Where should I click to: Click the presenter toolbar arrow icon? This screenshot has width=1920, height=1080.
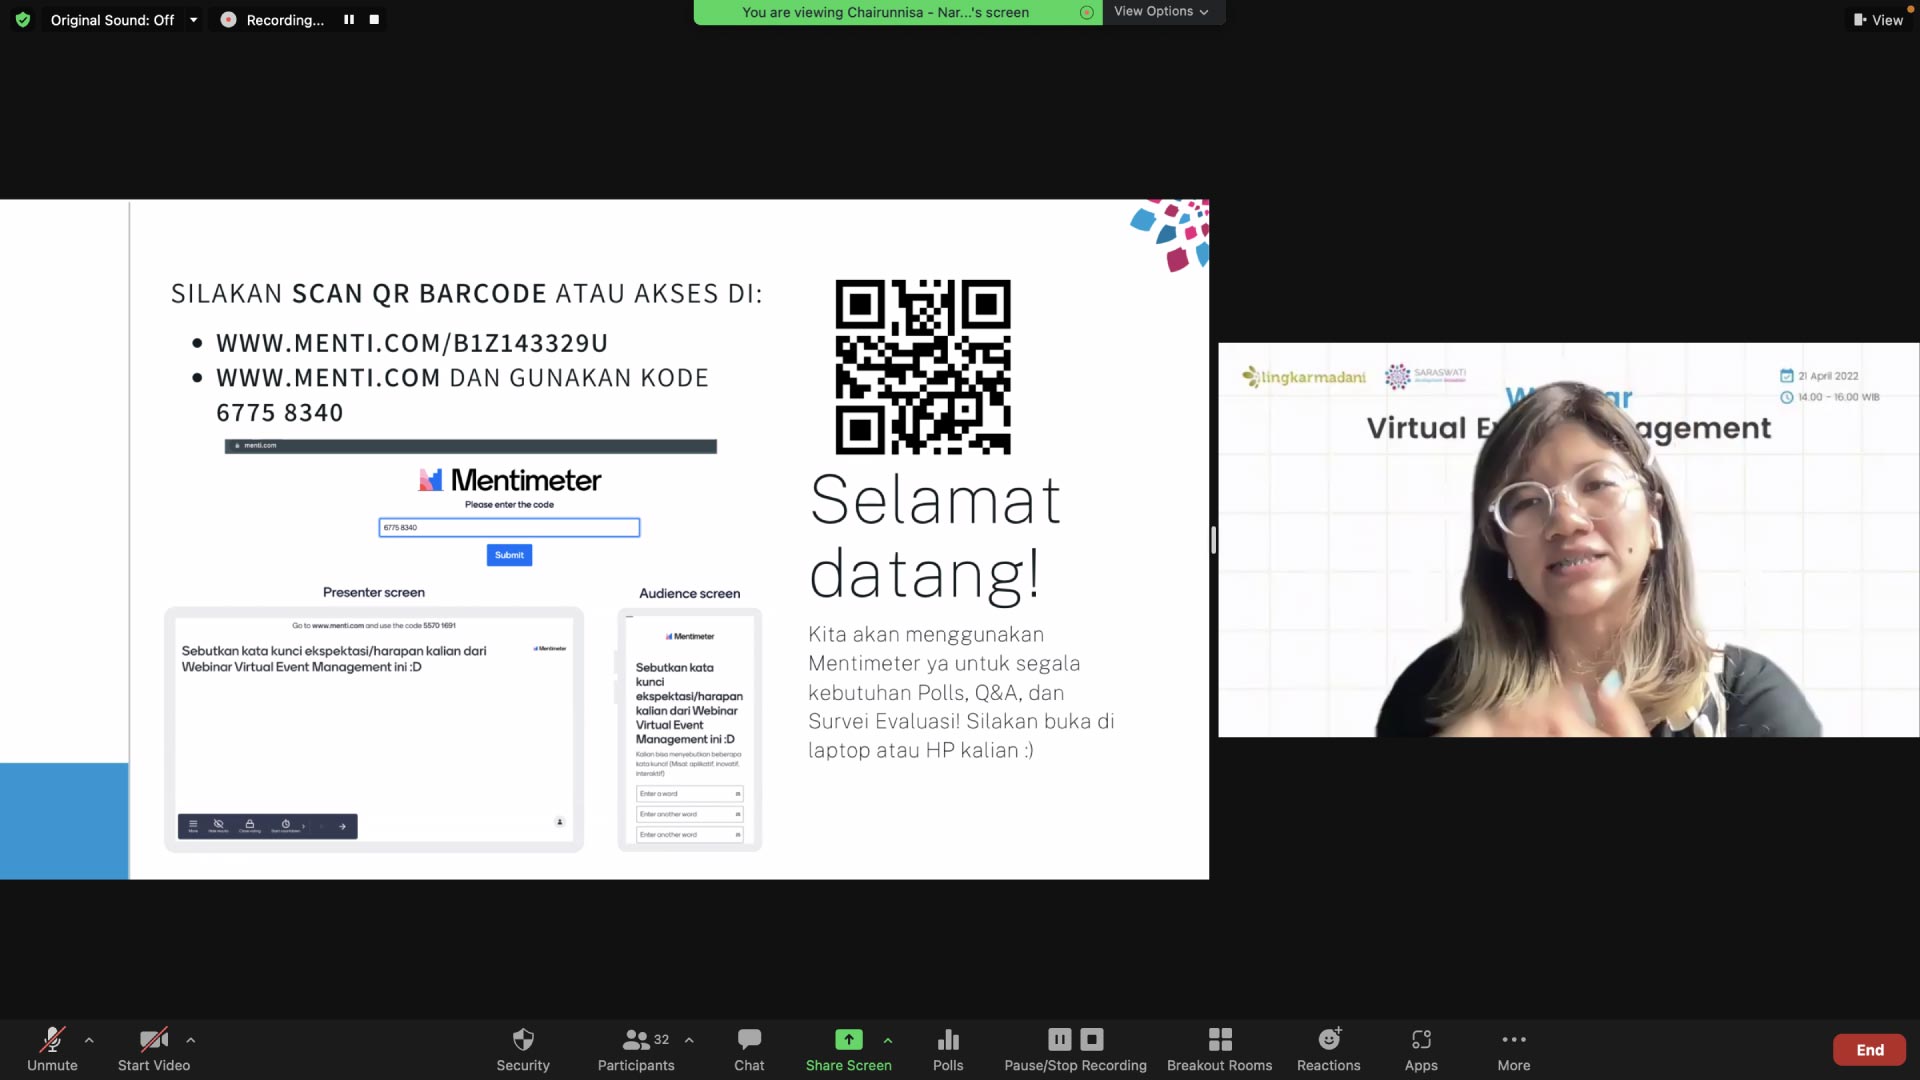[342, 826]
